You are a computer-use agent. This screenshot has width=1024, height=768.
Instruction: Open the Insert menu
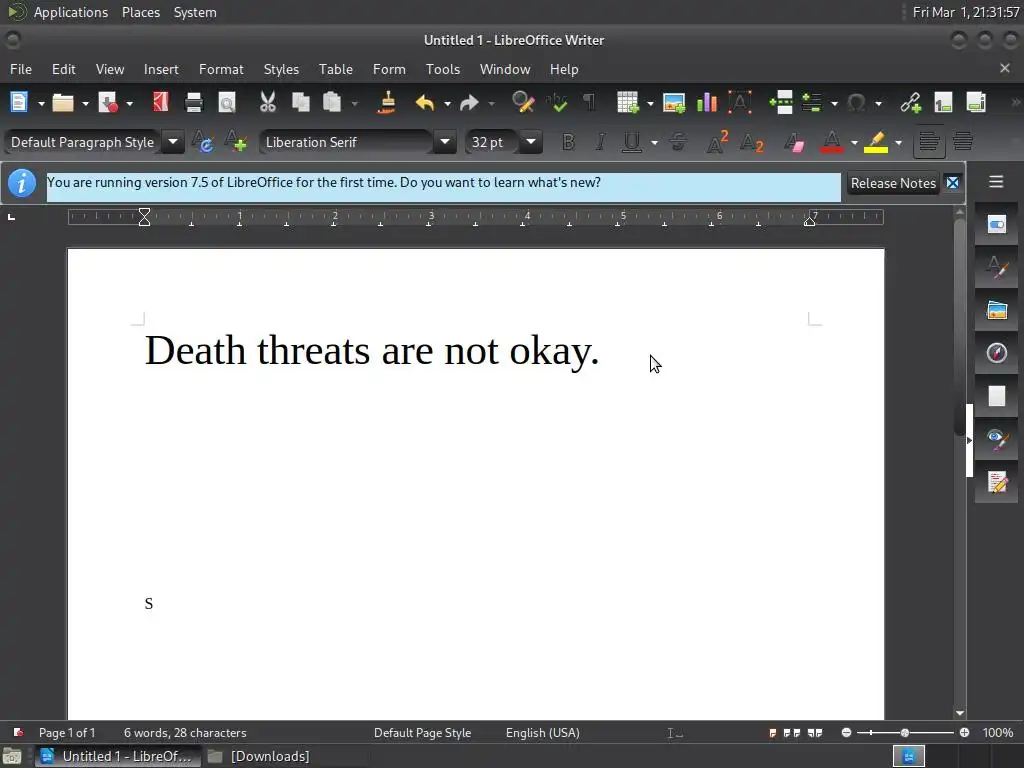[161, 69]
